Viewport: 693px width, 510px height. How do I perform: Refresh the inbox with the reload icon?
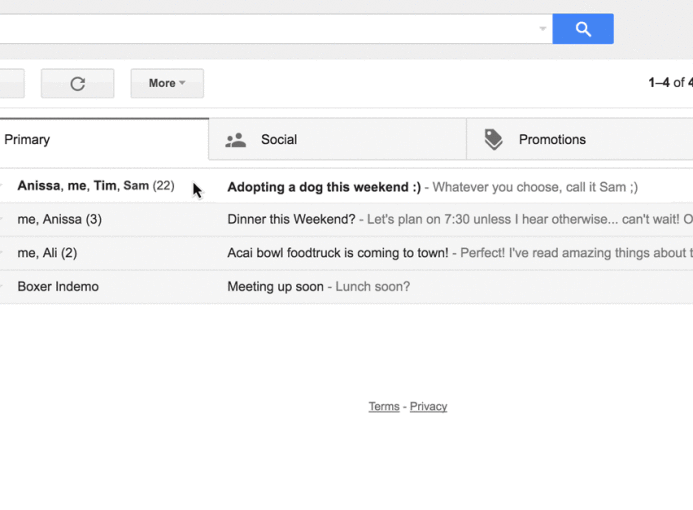[x=77, y=84]
